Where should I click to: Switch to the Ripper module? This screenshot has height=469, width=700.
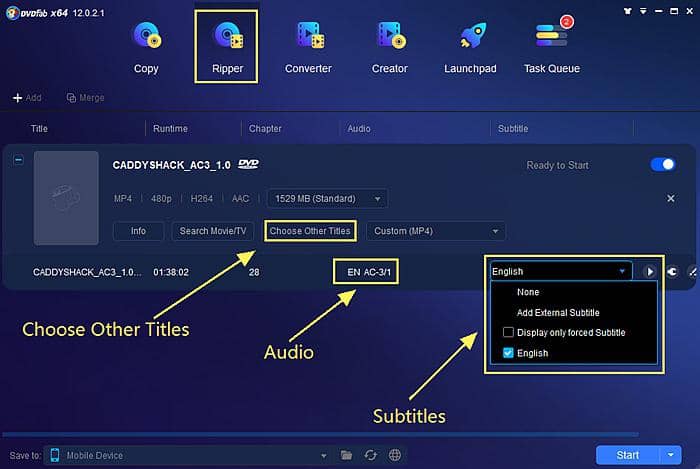(227, 47)
